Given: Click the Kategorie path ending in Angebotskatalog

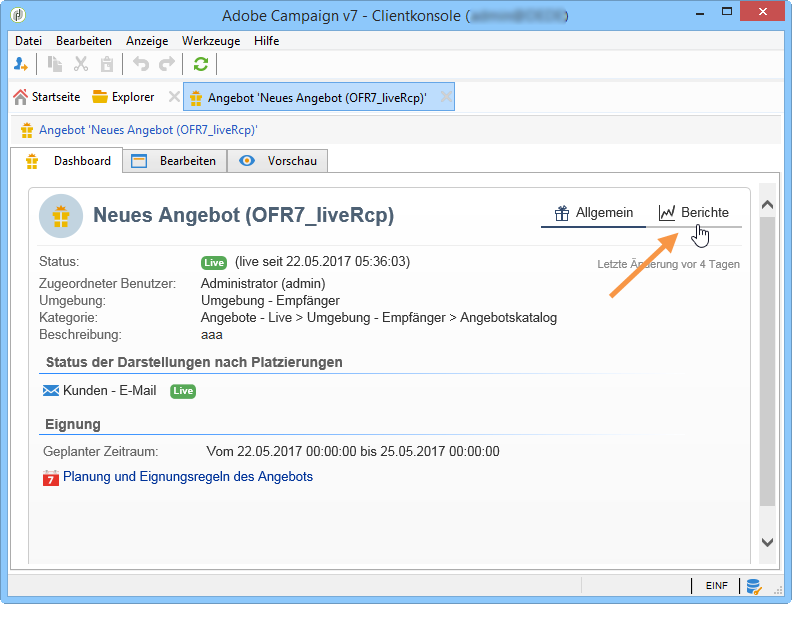Looking at the screenshot, I should (379, 317).
